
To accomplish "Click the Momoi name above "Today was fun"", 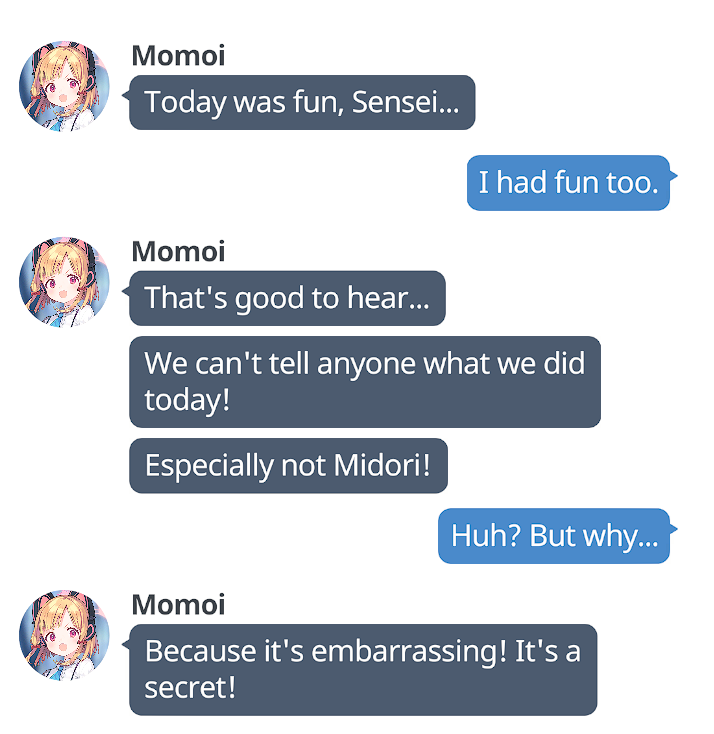I will tap(178, 56).
